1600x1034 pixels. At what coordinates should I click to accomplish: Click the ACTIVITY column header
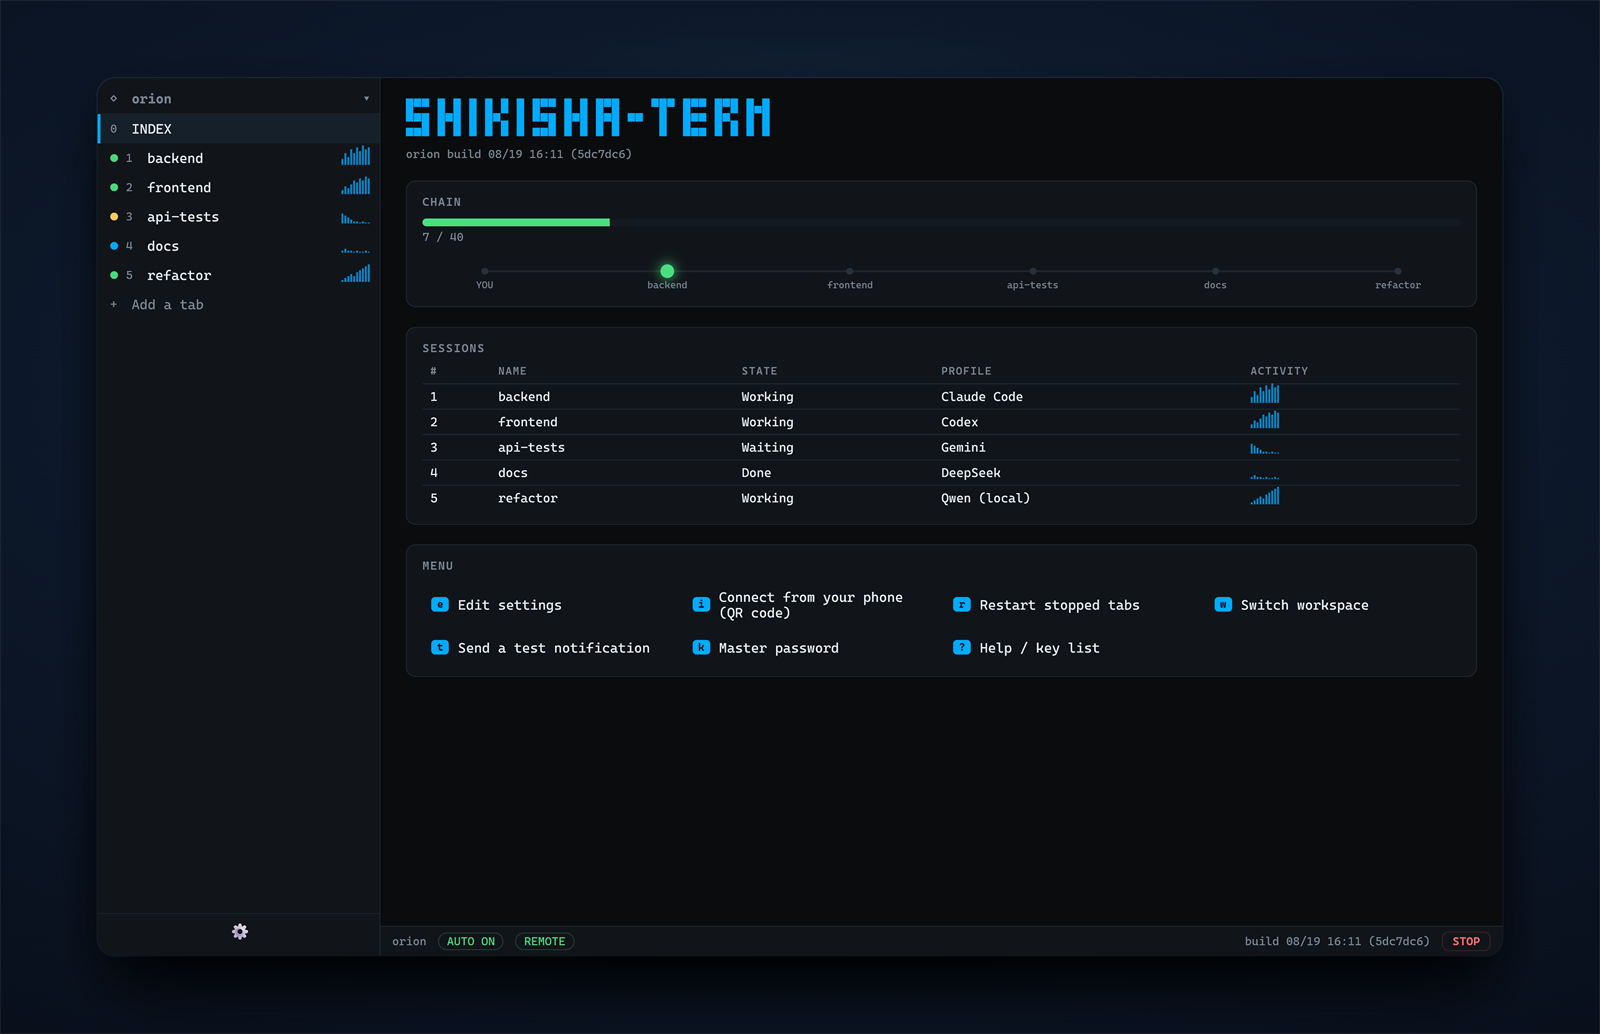coord(1279,371)
